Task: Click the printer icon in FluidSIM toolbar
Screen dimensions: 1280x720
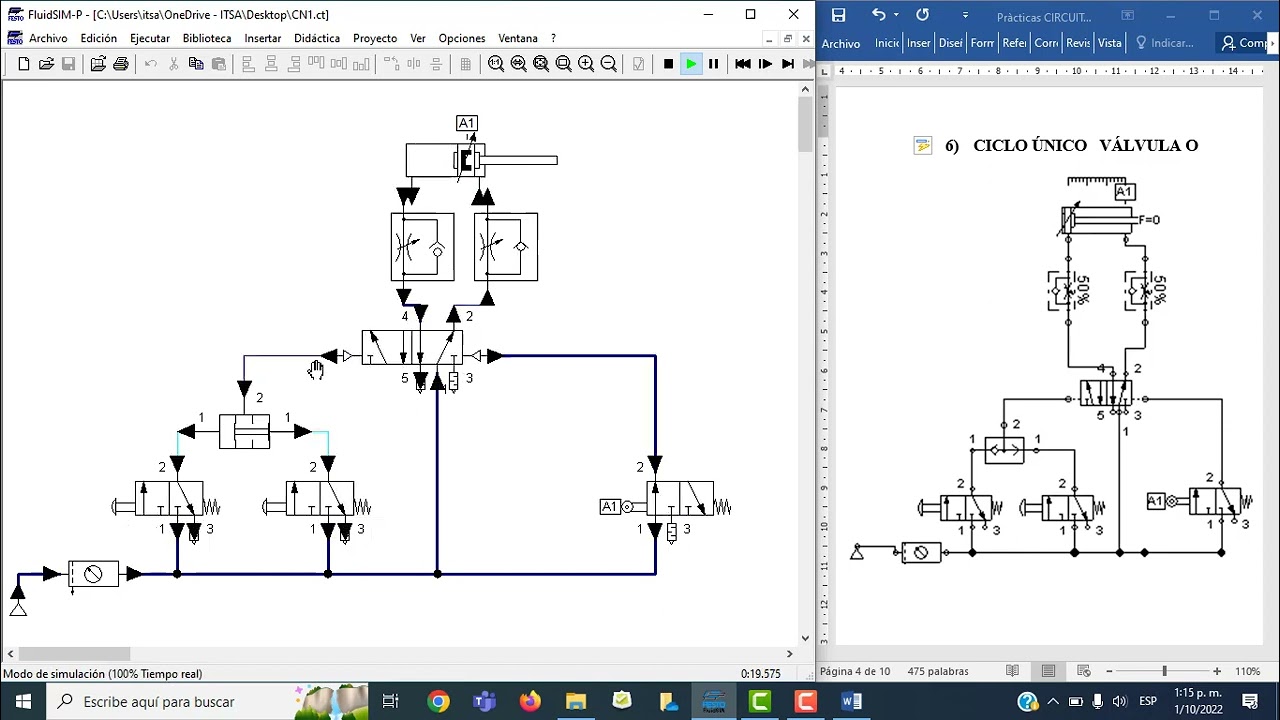Action: point(121,64)
